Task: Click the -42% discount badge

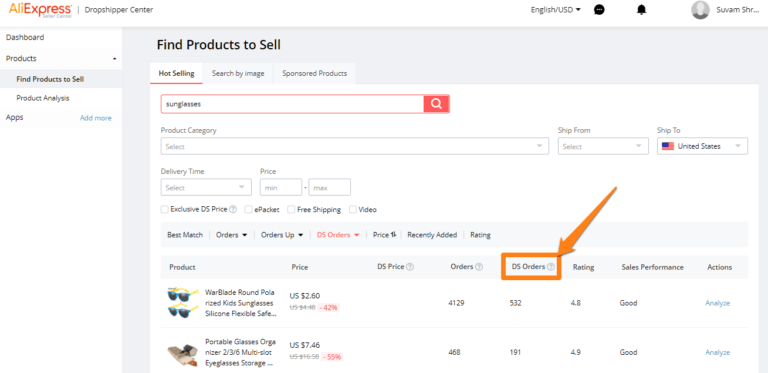Action: pyautogui.click(x=329, y=308)
